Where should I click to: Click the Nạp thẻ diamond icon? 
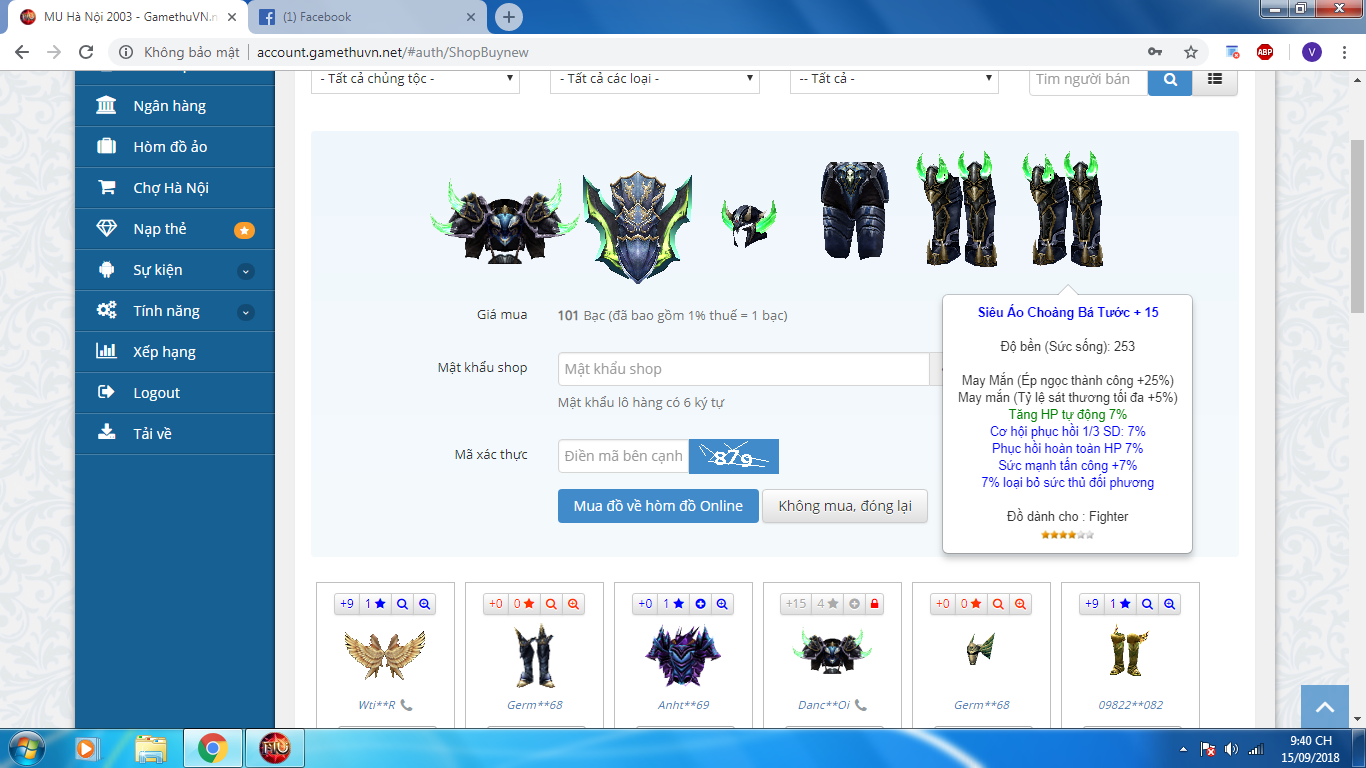pos(106,228)
